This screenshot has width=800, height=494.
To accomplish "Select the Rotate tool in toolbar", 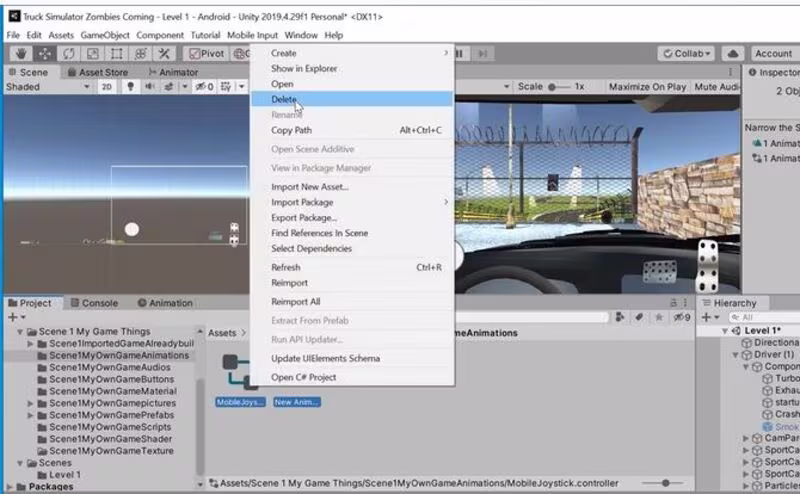I will (68, 54).
